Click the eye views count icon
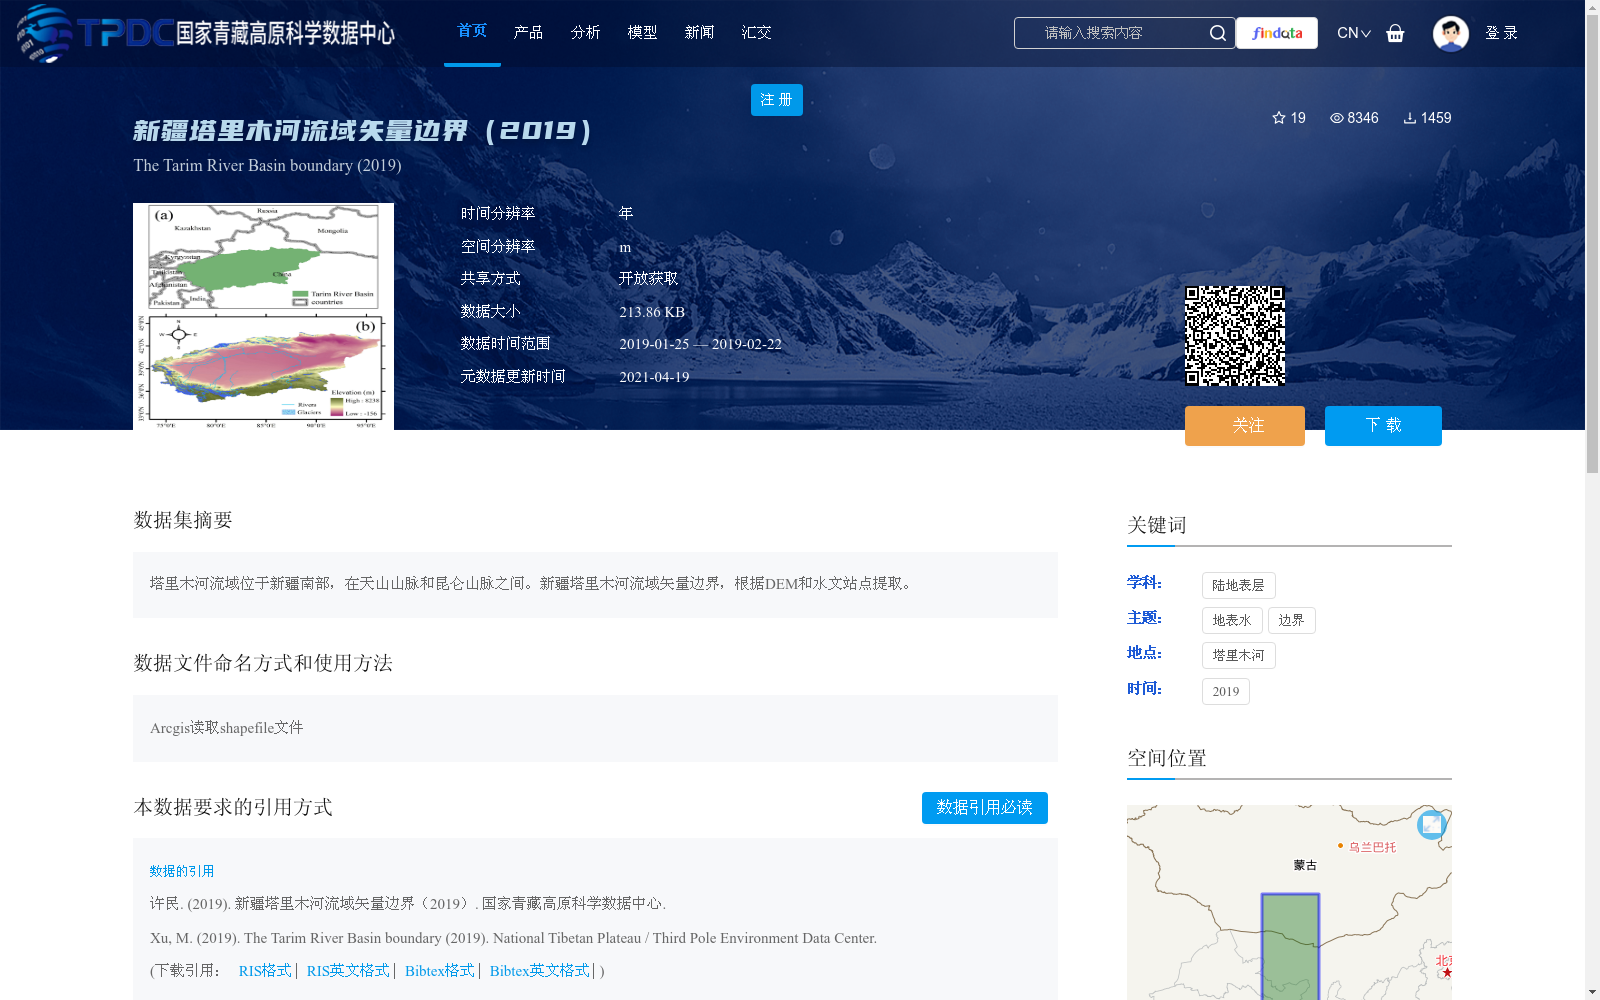This screenshot has height=1000, width=1600. coord(1336,118)
